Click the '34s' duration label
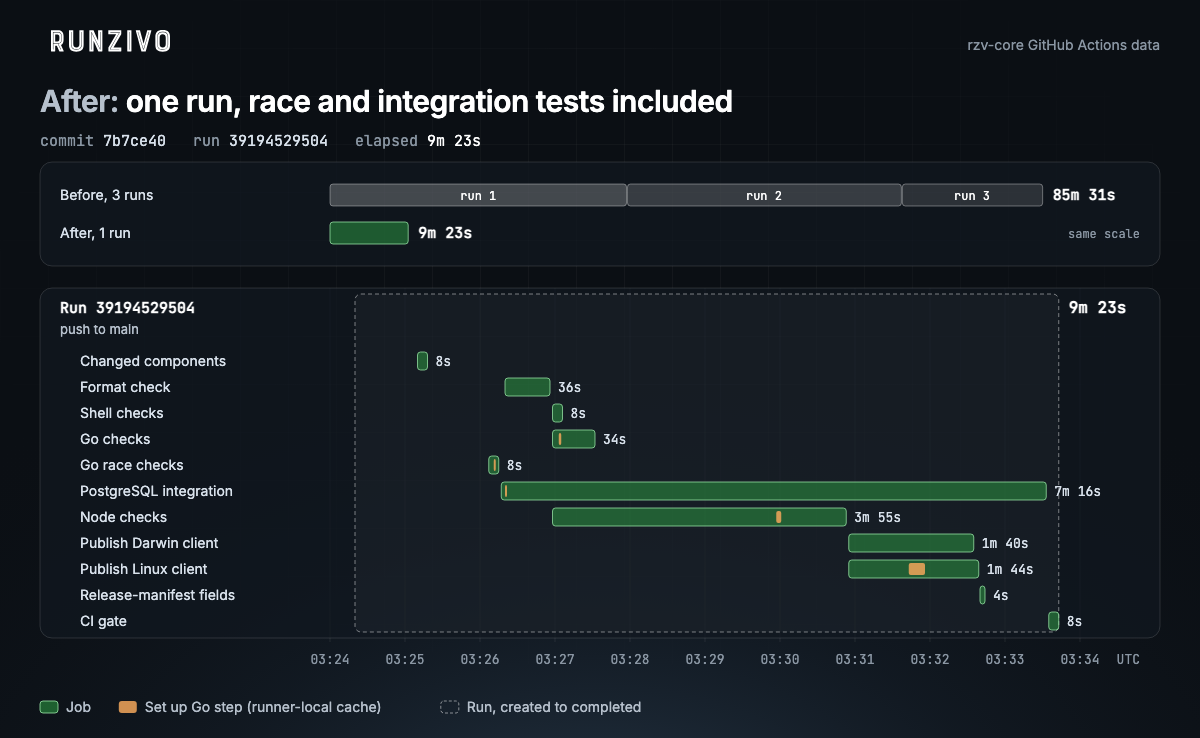This screenshot has height=738, width=1200. pyautogui.click(x=615, y=439)
